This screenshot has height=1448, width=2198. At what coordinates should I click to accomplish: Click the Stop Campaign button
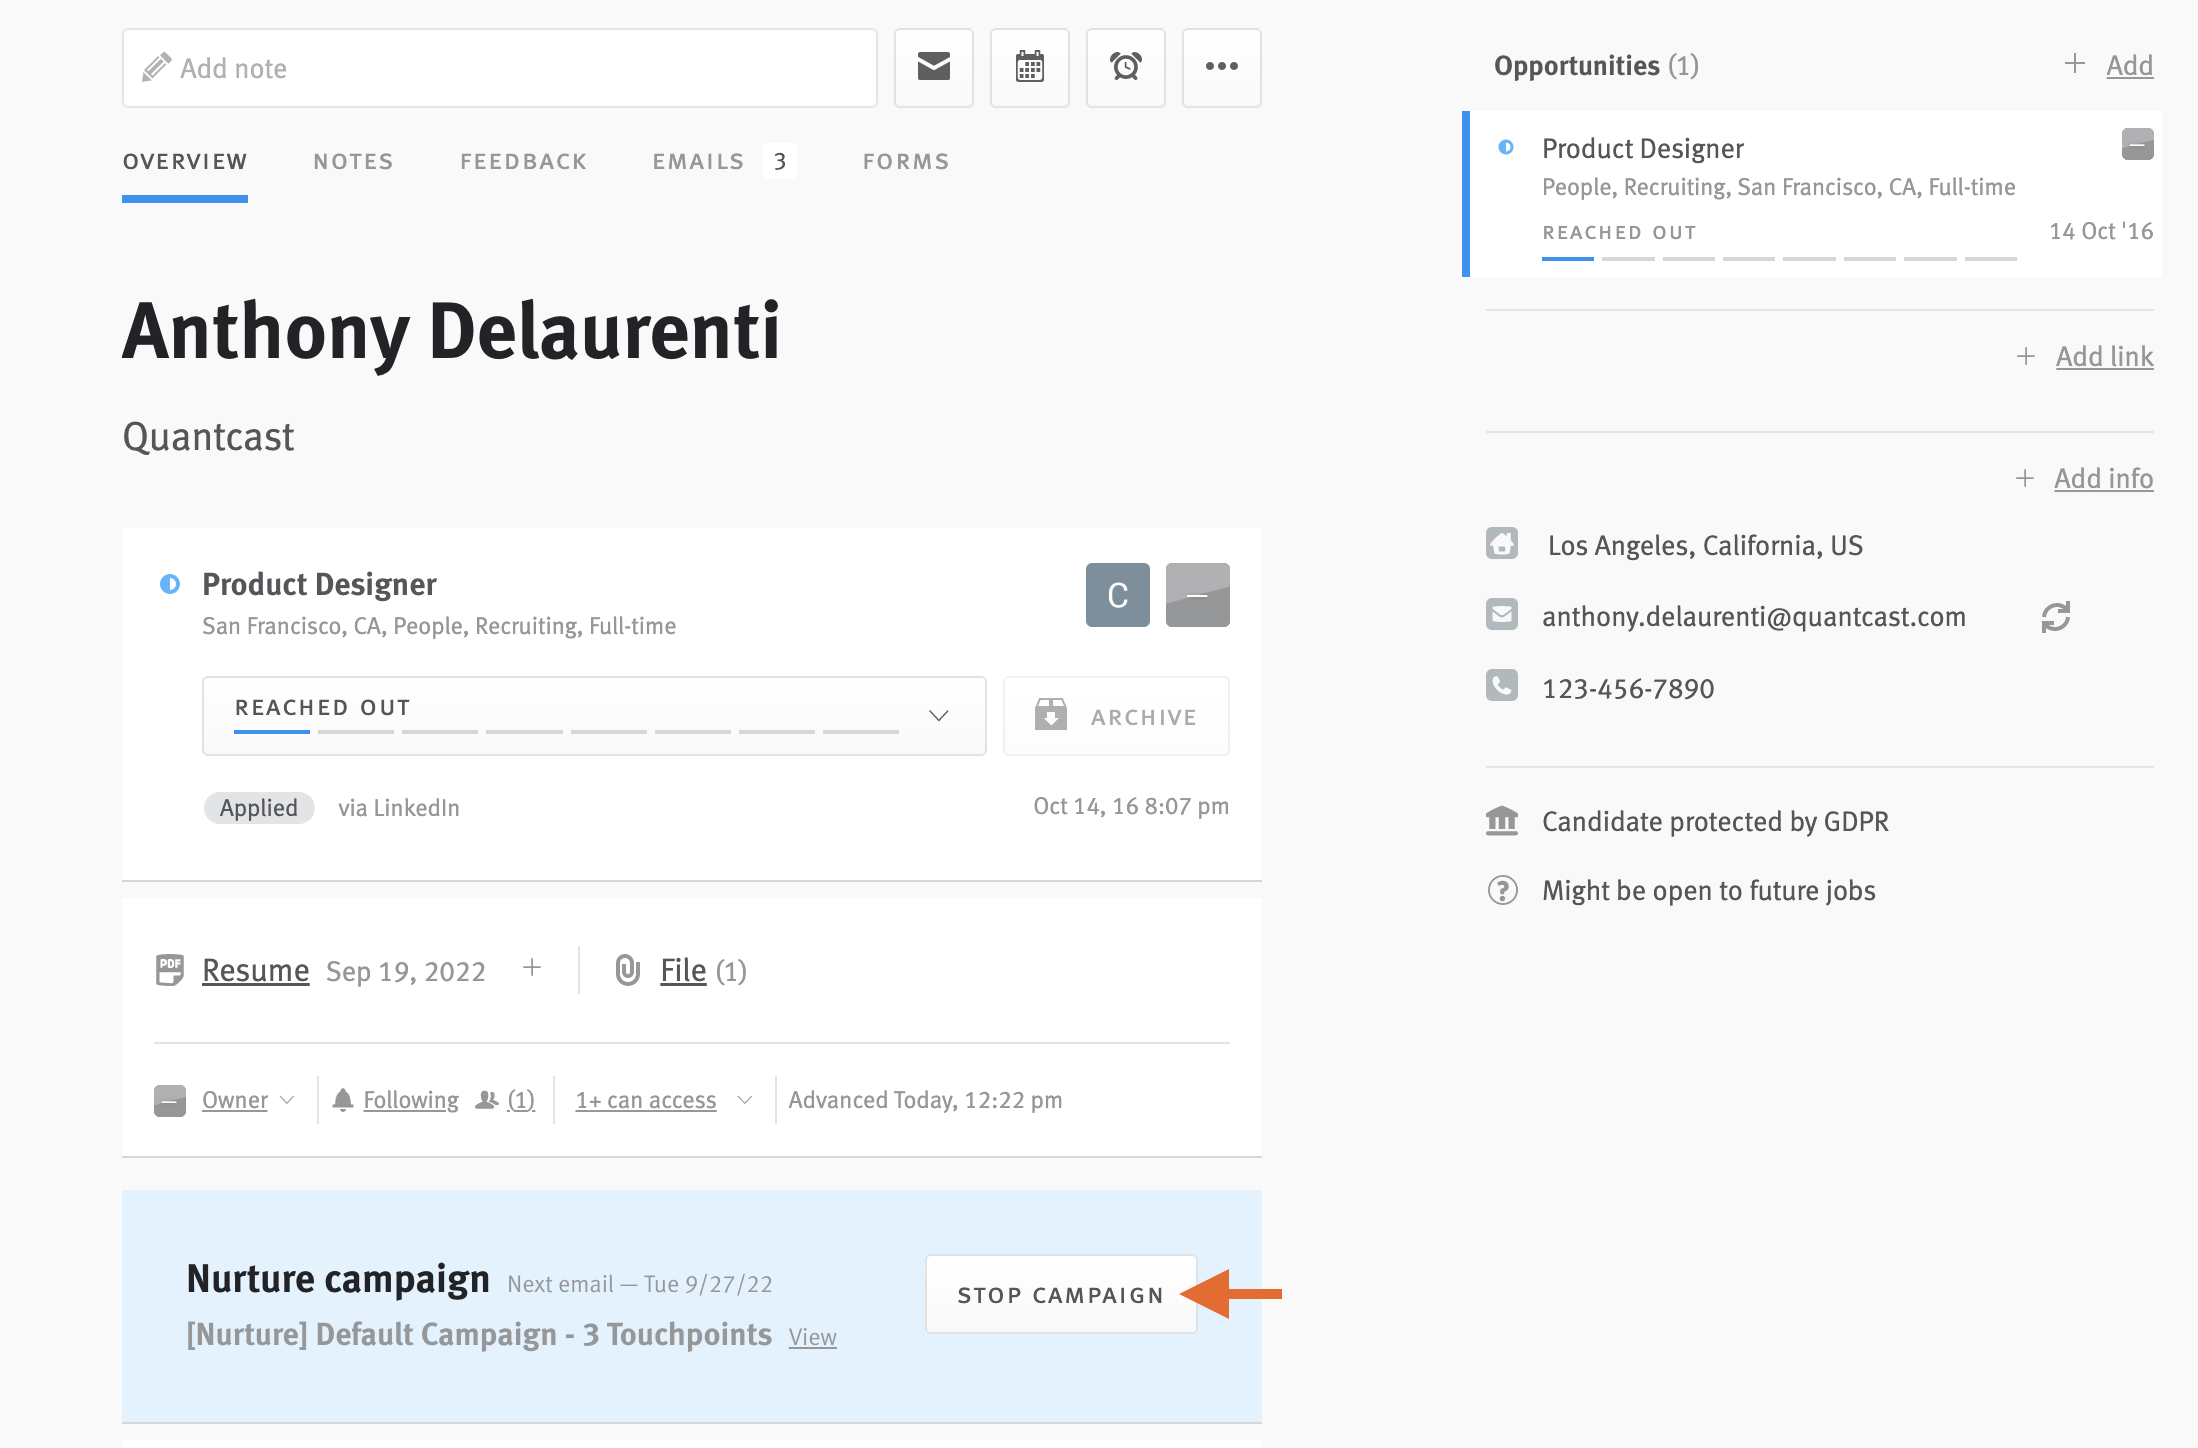click(1061, 1294)
